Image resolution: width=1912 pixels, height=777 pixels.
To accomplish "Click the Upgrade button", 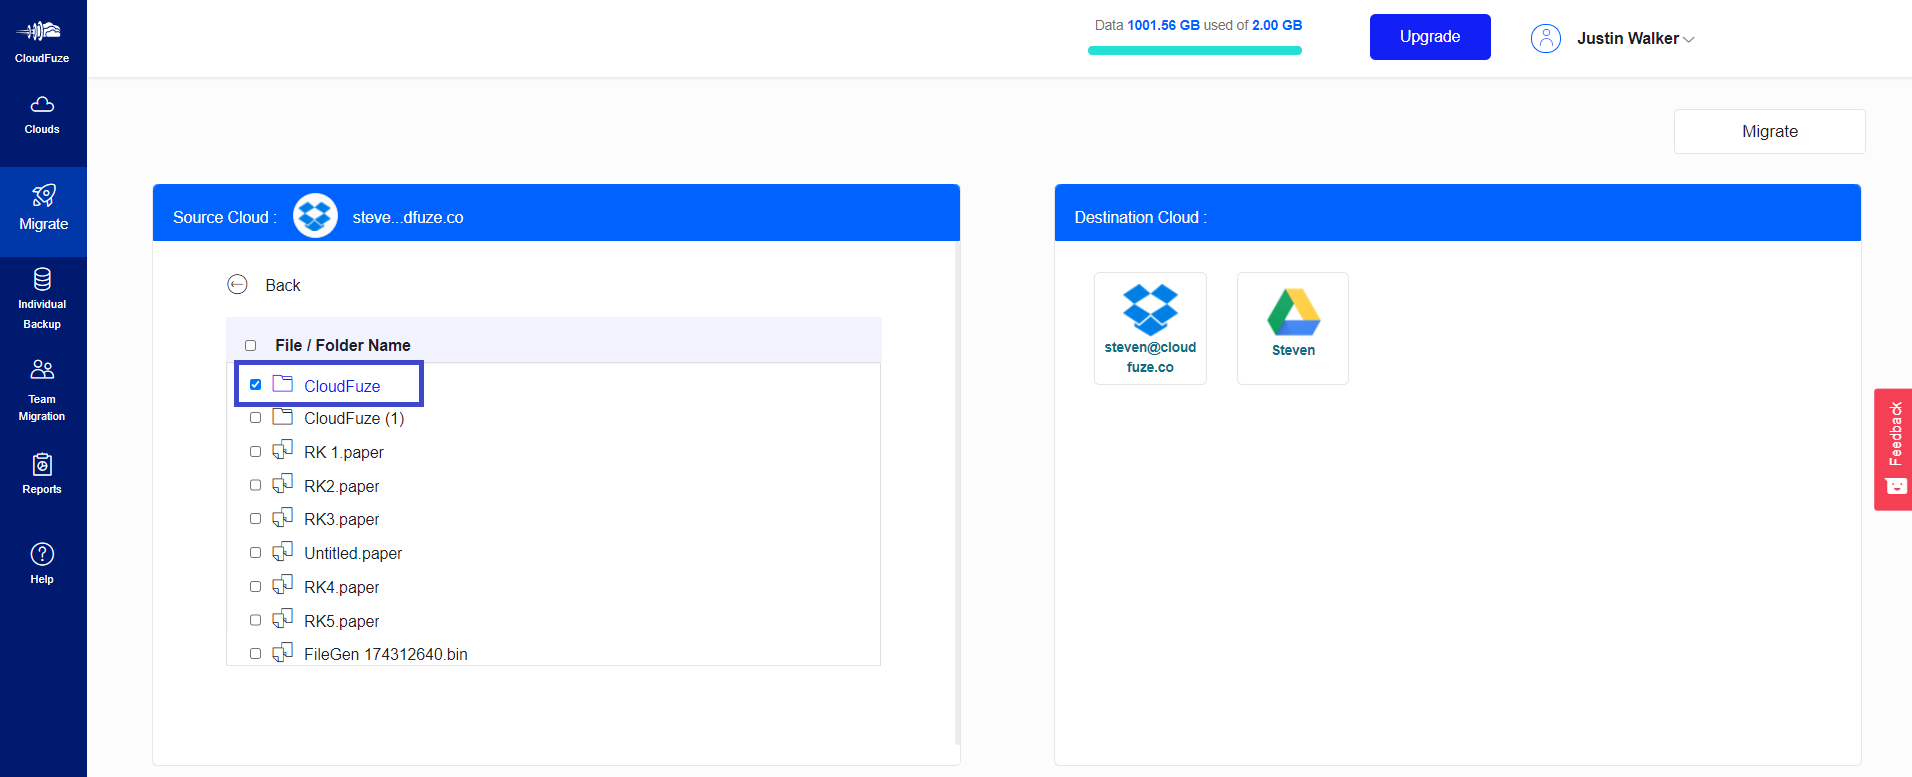I will point(1430,37).
